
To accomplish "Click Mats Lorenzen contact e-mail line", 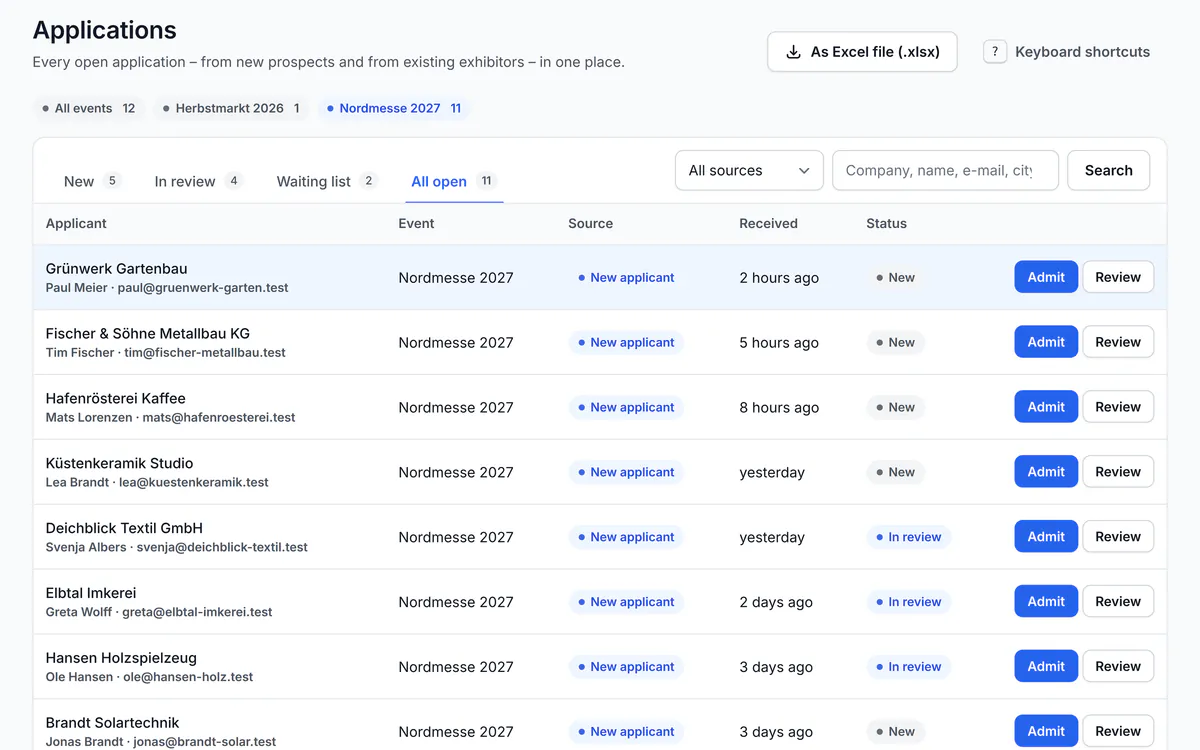I will point(171,418).
